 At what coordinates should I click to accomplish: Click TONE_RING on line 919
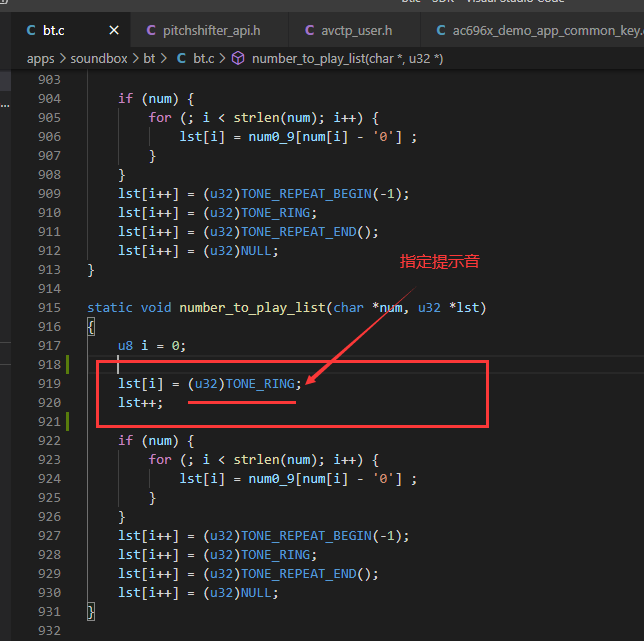coord(261,384)
